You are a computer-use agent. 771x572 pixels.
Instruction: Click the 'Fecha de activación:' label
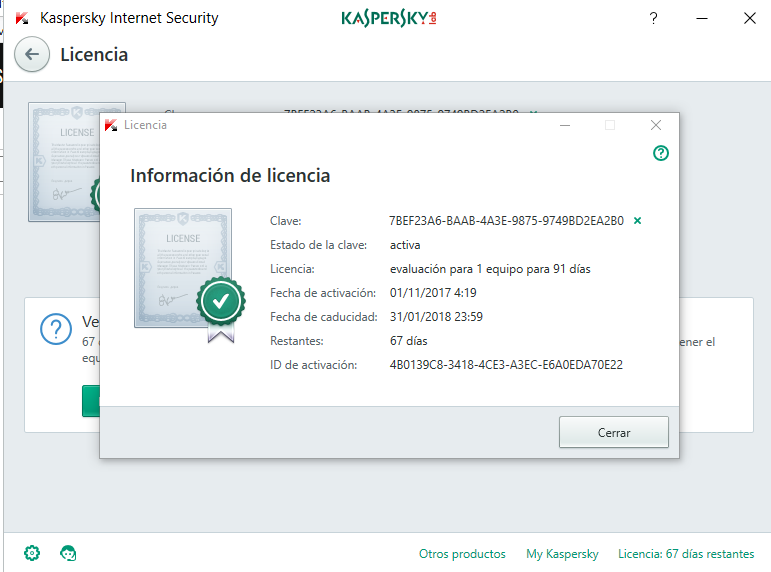(323, 293)
